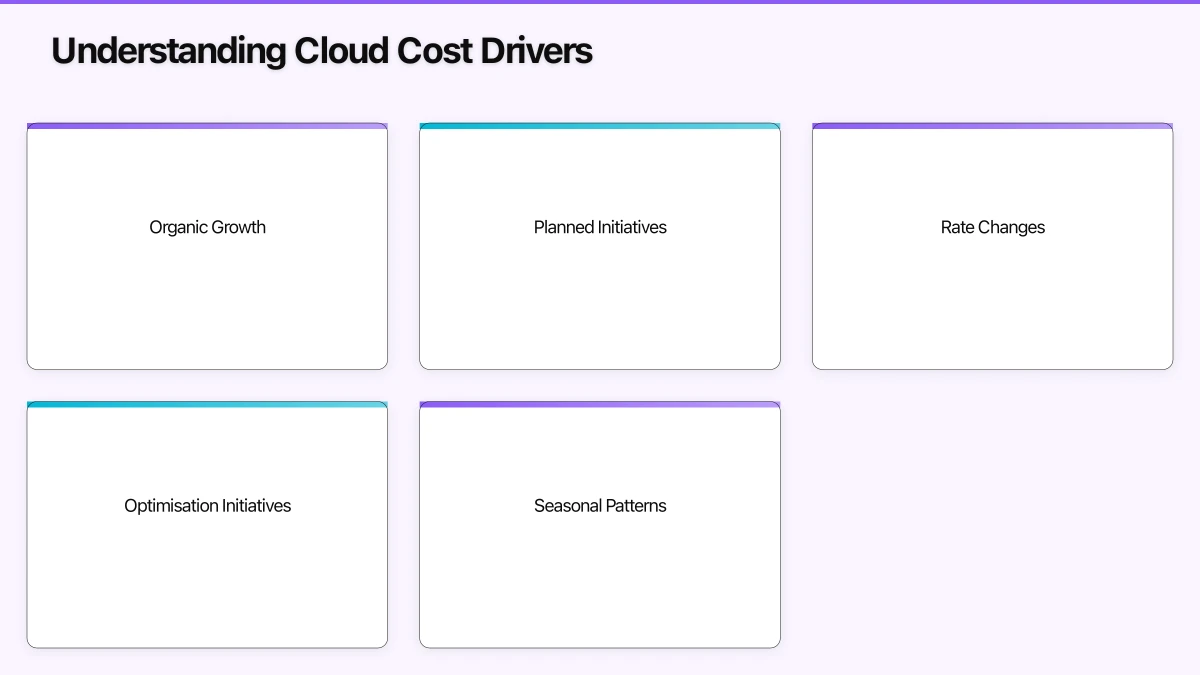Click the teal header strip on Planned Initiatives

click(600, 126)
